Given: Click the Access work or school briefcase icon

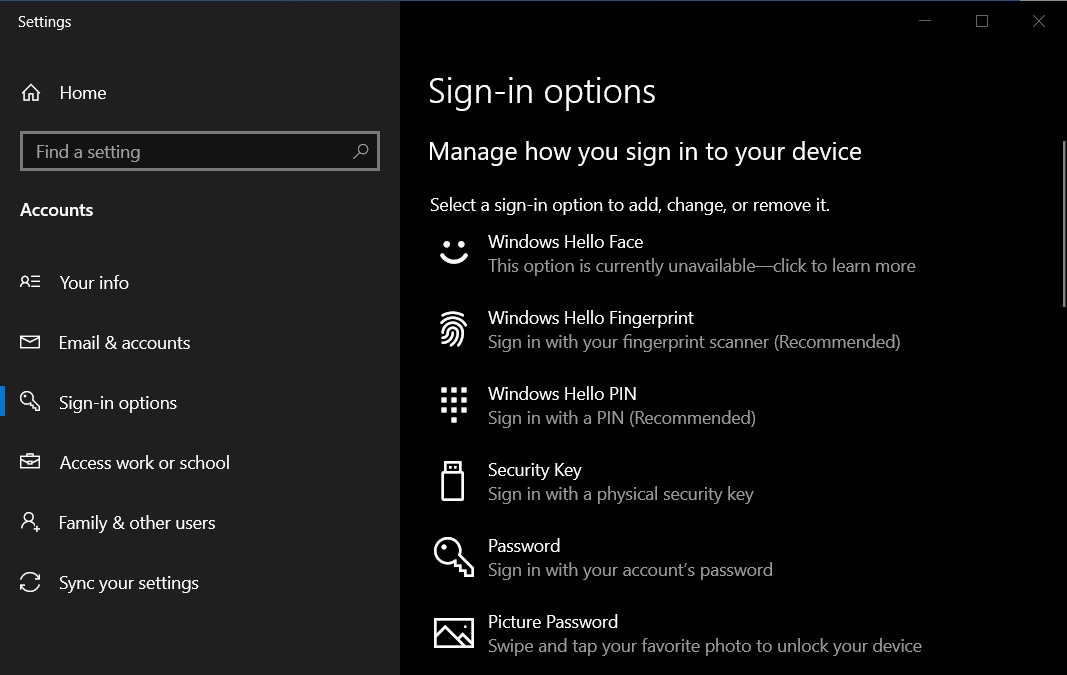Looking at the screenshot, I should click(x=30, y=461).
